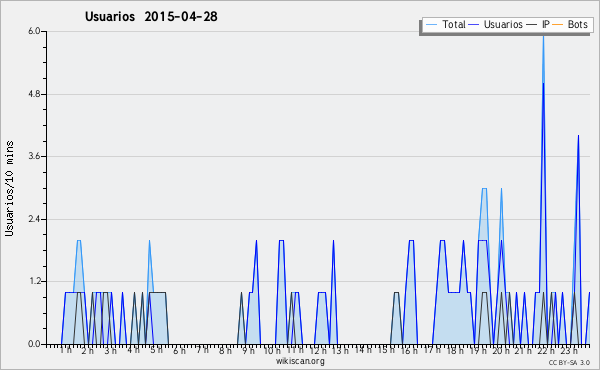600x370 pixels.
Task: Click the "CC BY-SA 3.0" license text
Action: pyautogui.click(x=569, y=362)
